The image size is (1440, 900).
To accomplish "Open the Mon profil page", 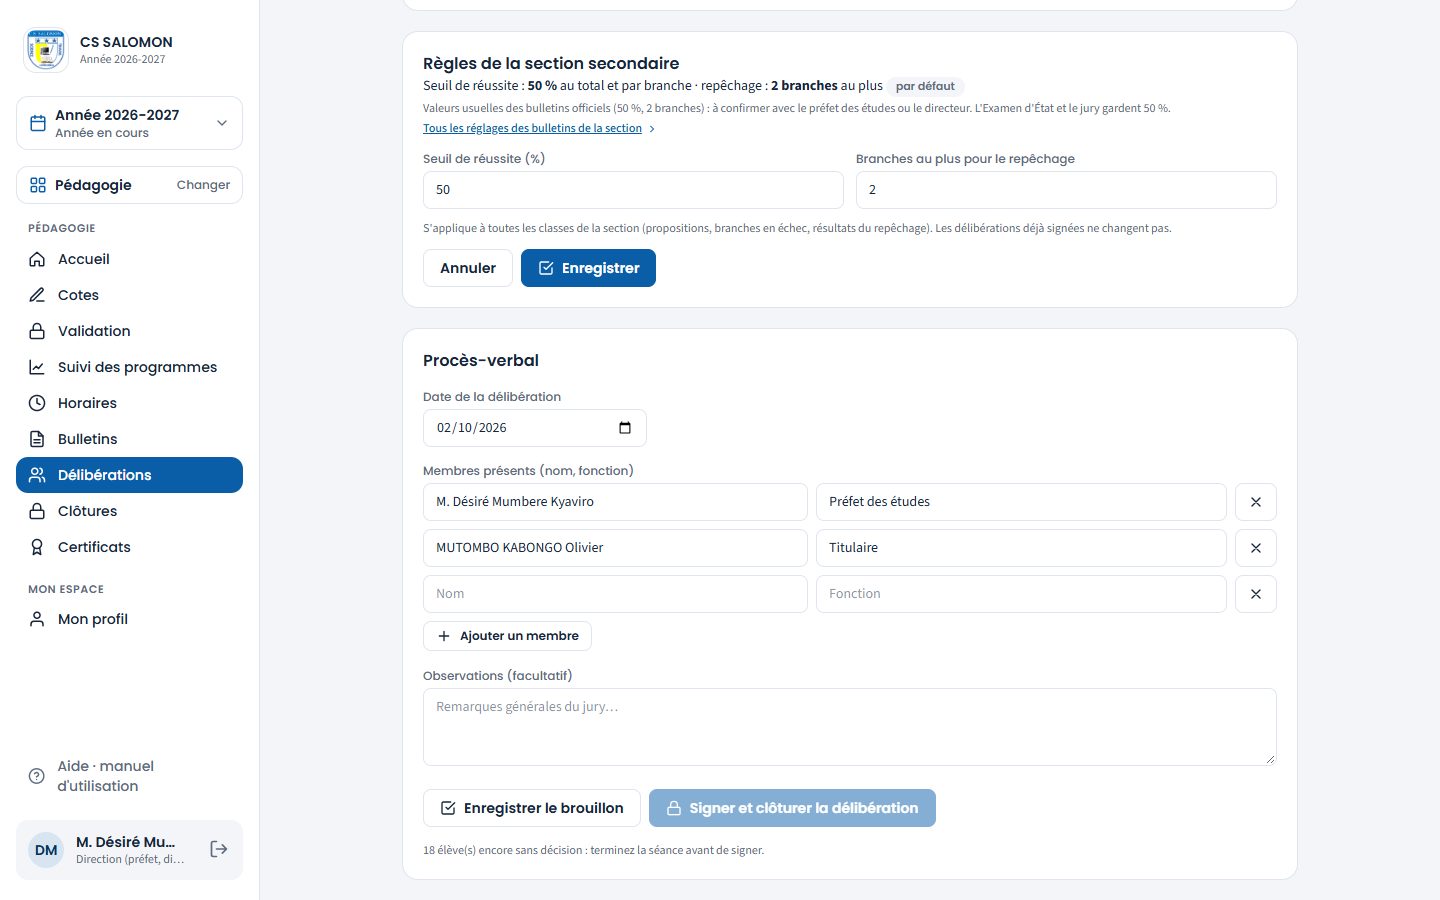I will (129, 619).
